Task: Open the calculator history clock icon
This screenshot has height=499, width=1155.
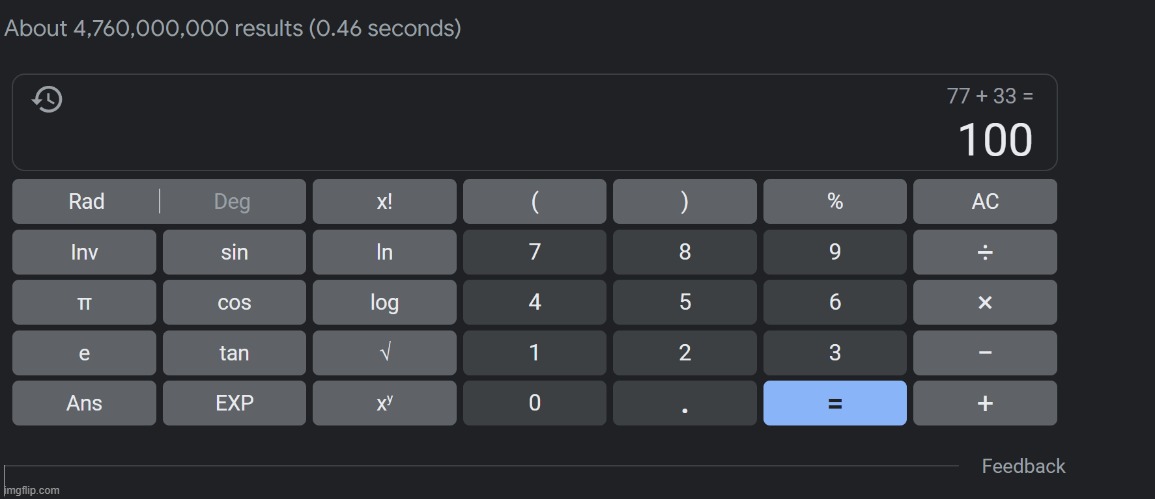Action: (x=47, y=100)
